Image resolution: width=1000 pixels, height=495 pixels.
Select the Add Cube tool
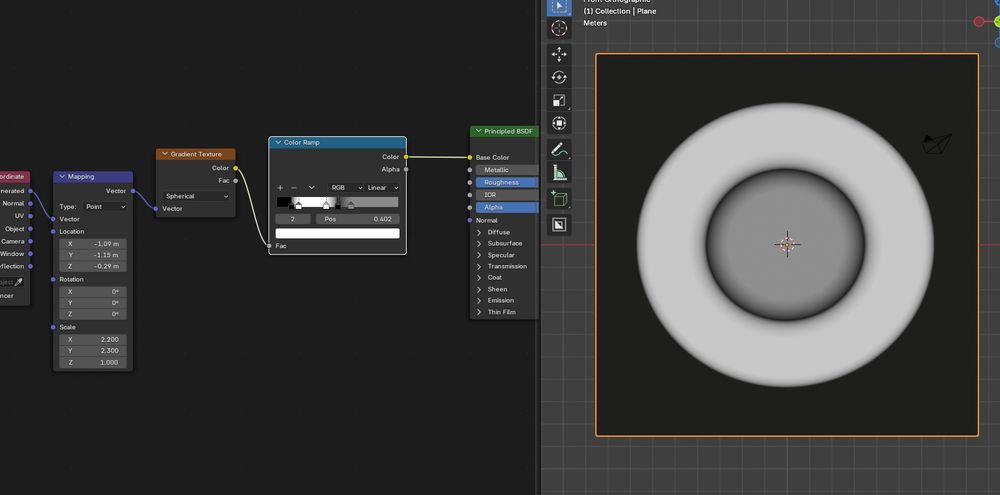click(x=559, y=199)
